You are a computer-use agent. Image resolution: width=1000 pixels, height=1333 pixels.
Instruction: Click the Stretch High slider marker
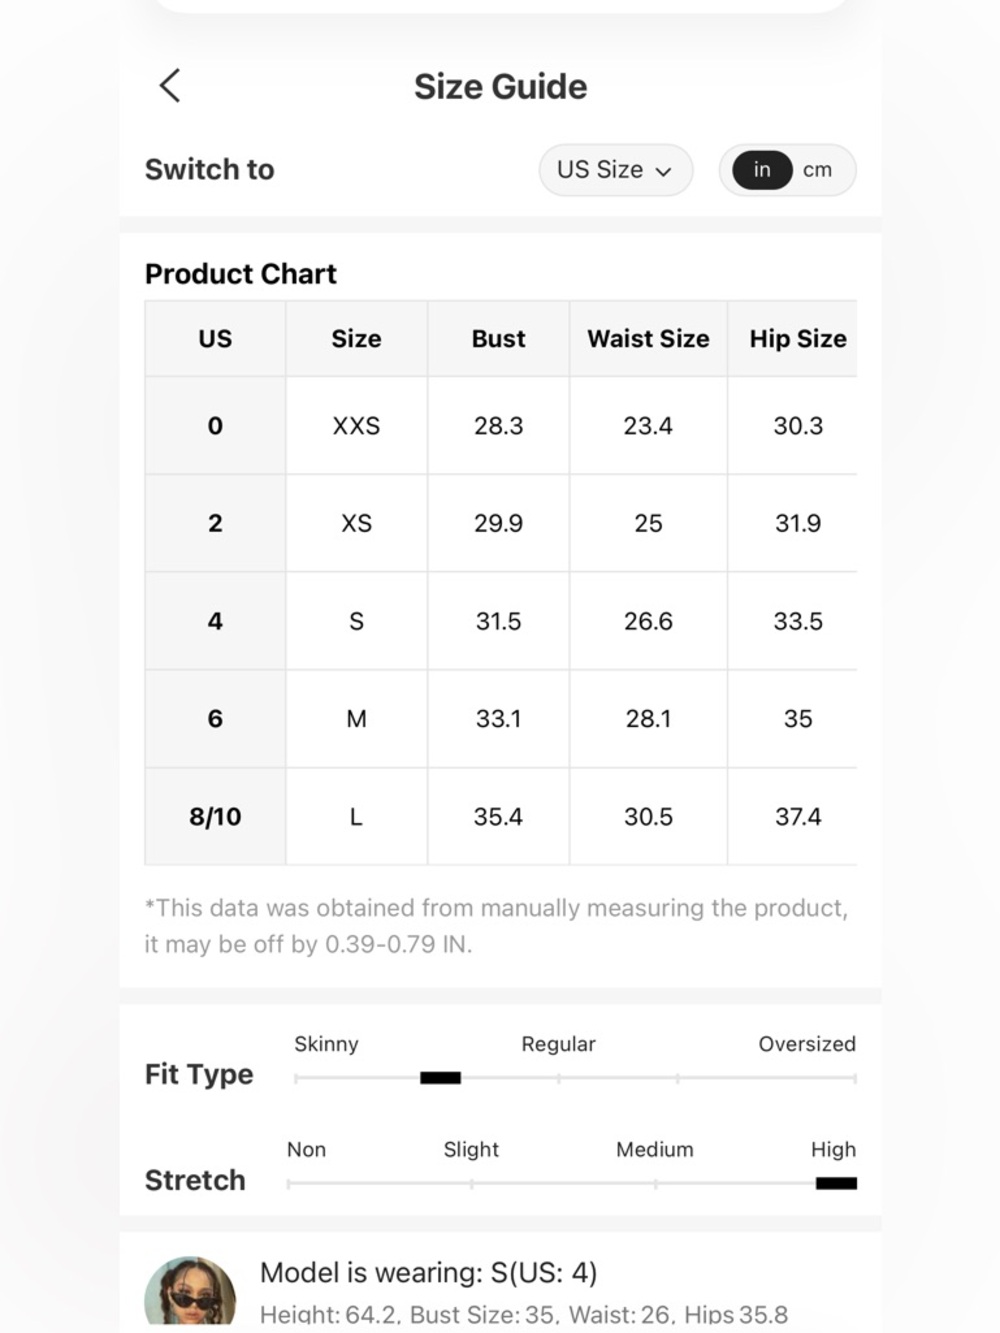pyautogui.click(x=836, y=1184)
